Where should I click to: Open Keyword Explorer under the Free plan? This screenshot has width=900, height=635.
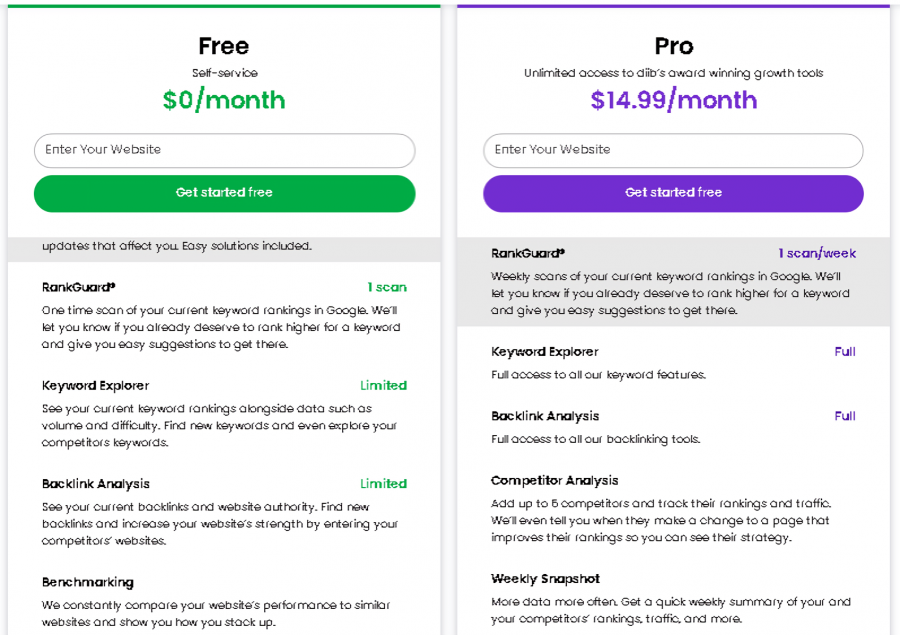pos(95,385)
